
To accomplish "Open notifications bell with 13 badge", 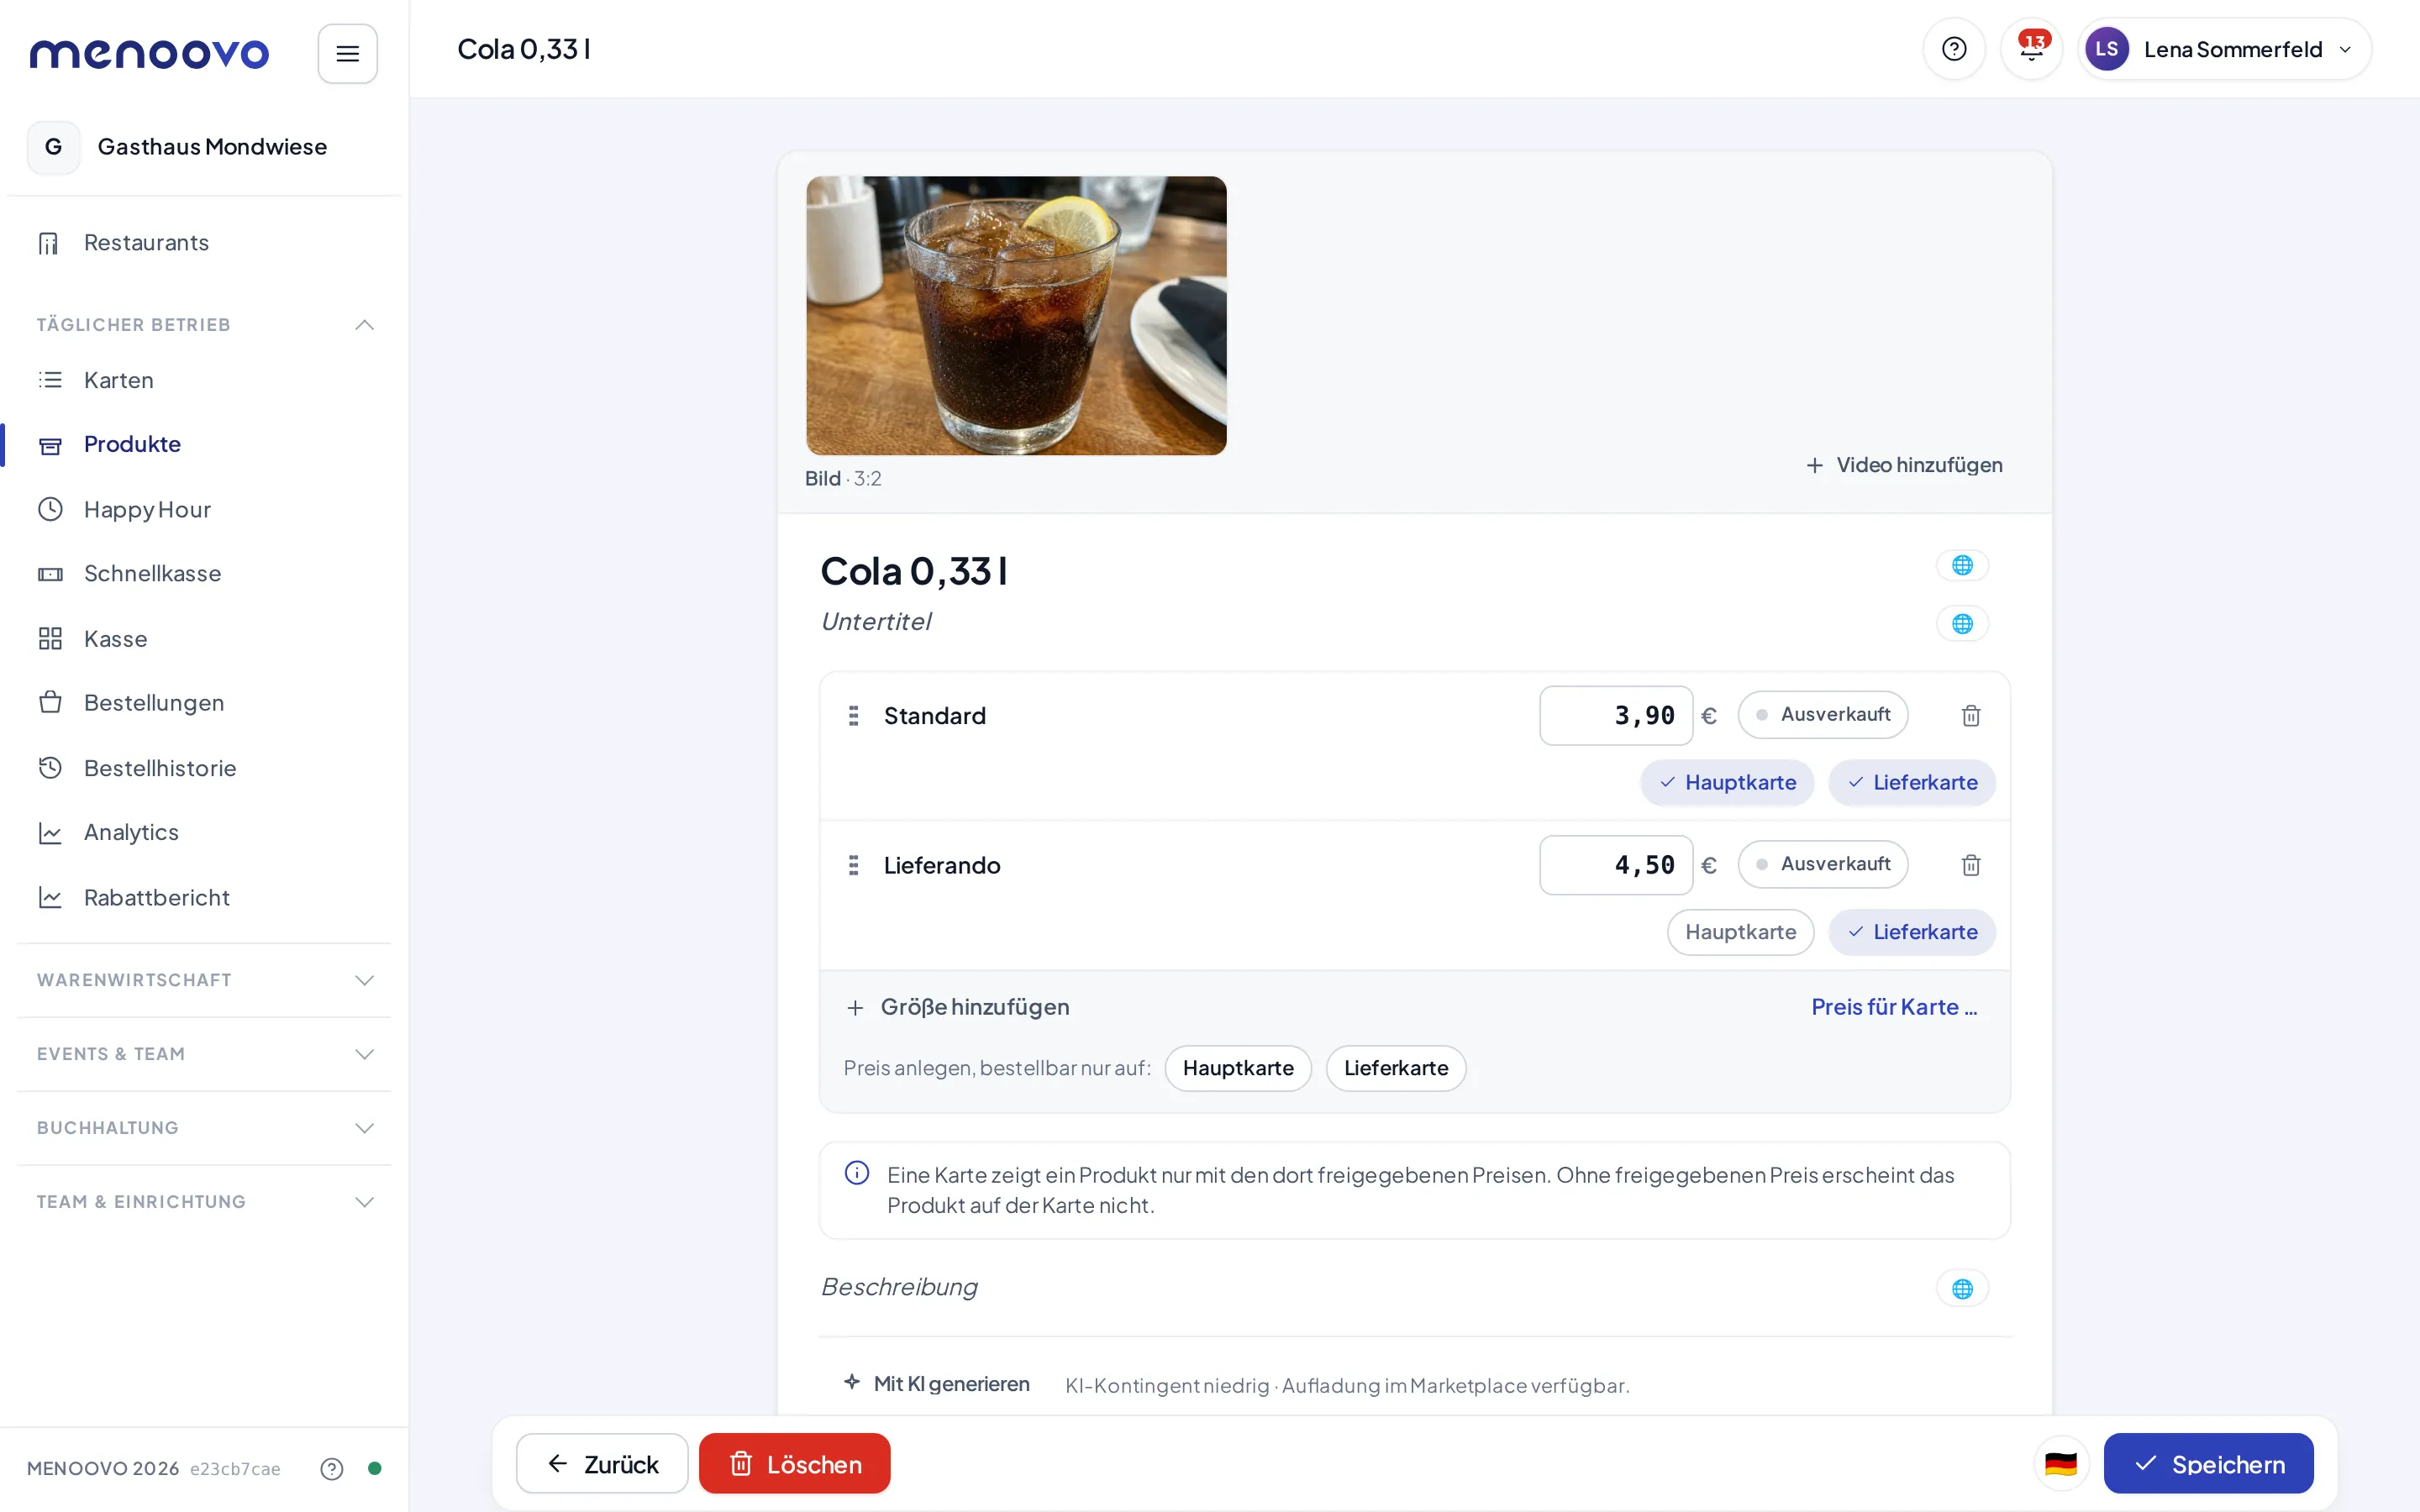I will click(x=2031, y=49).
